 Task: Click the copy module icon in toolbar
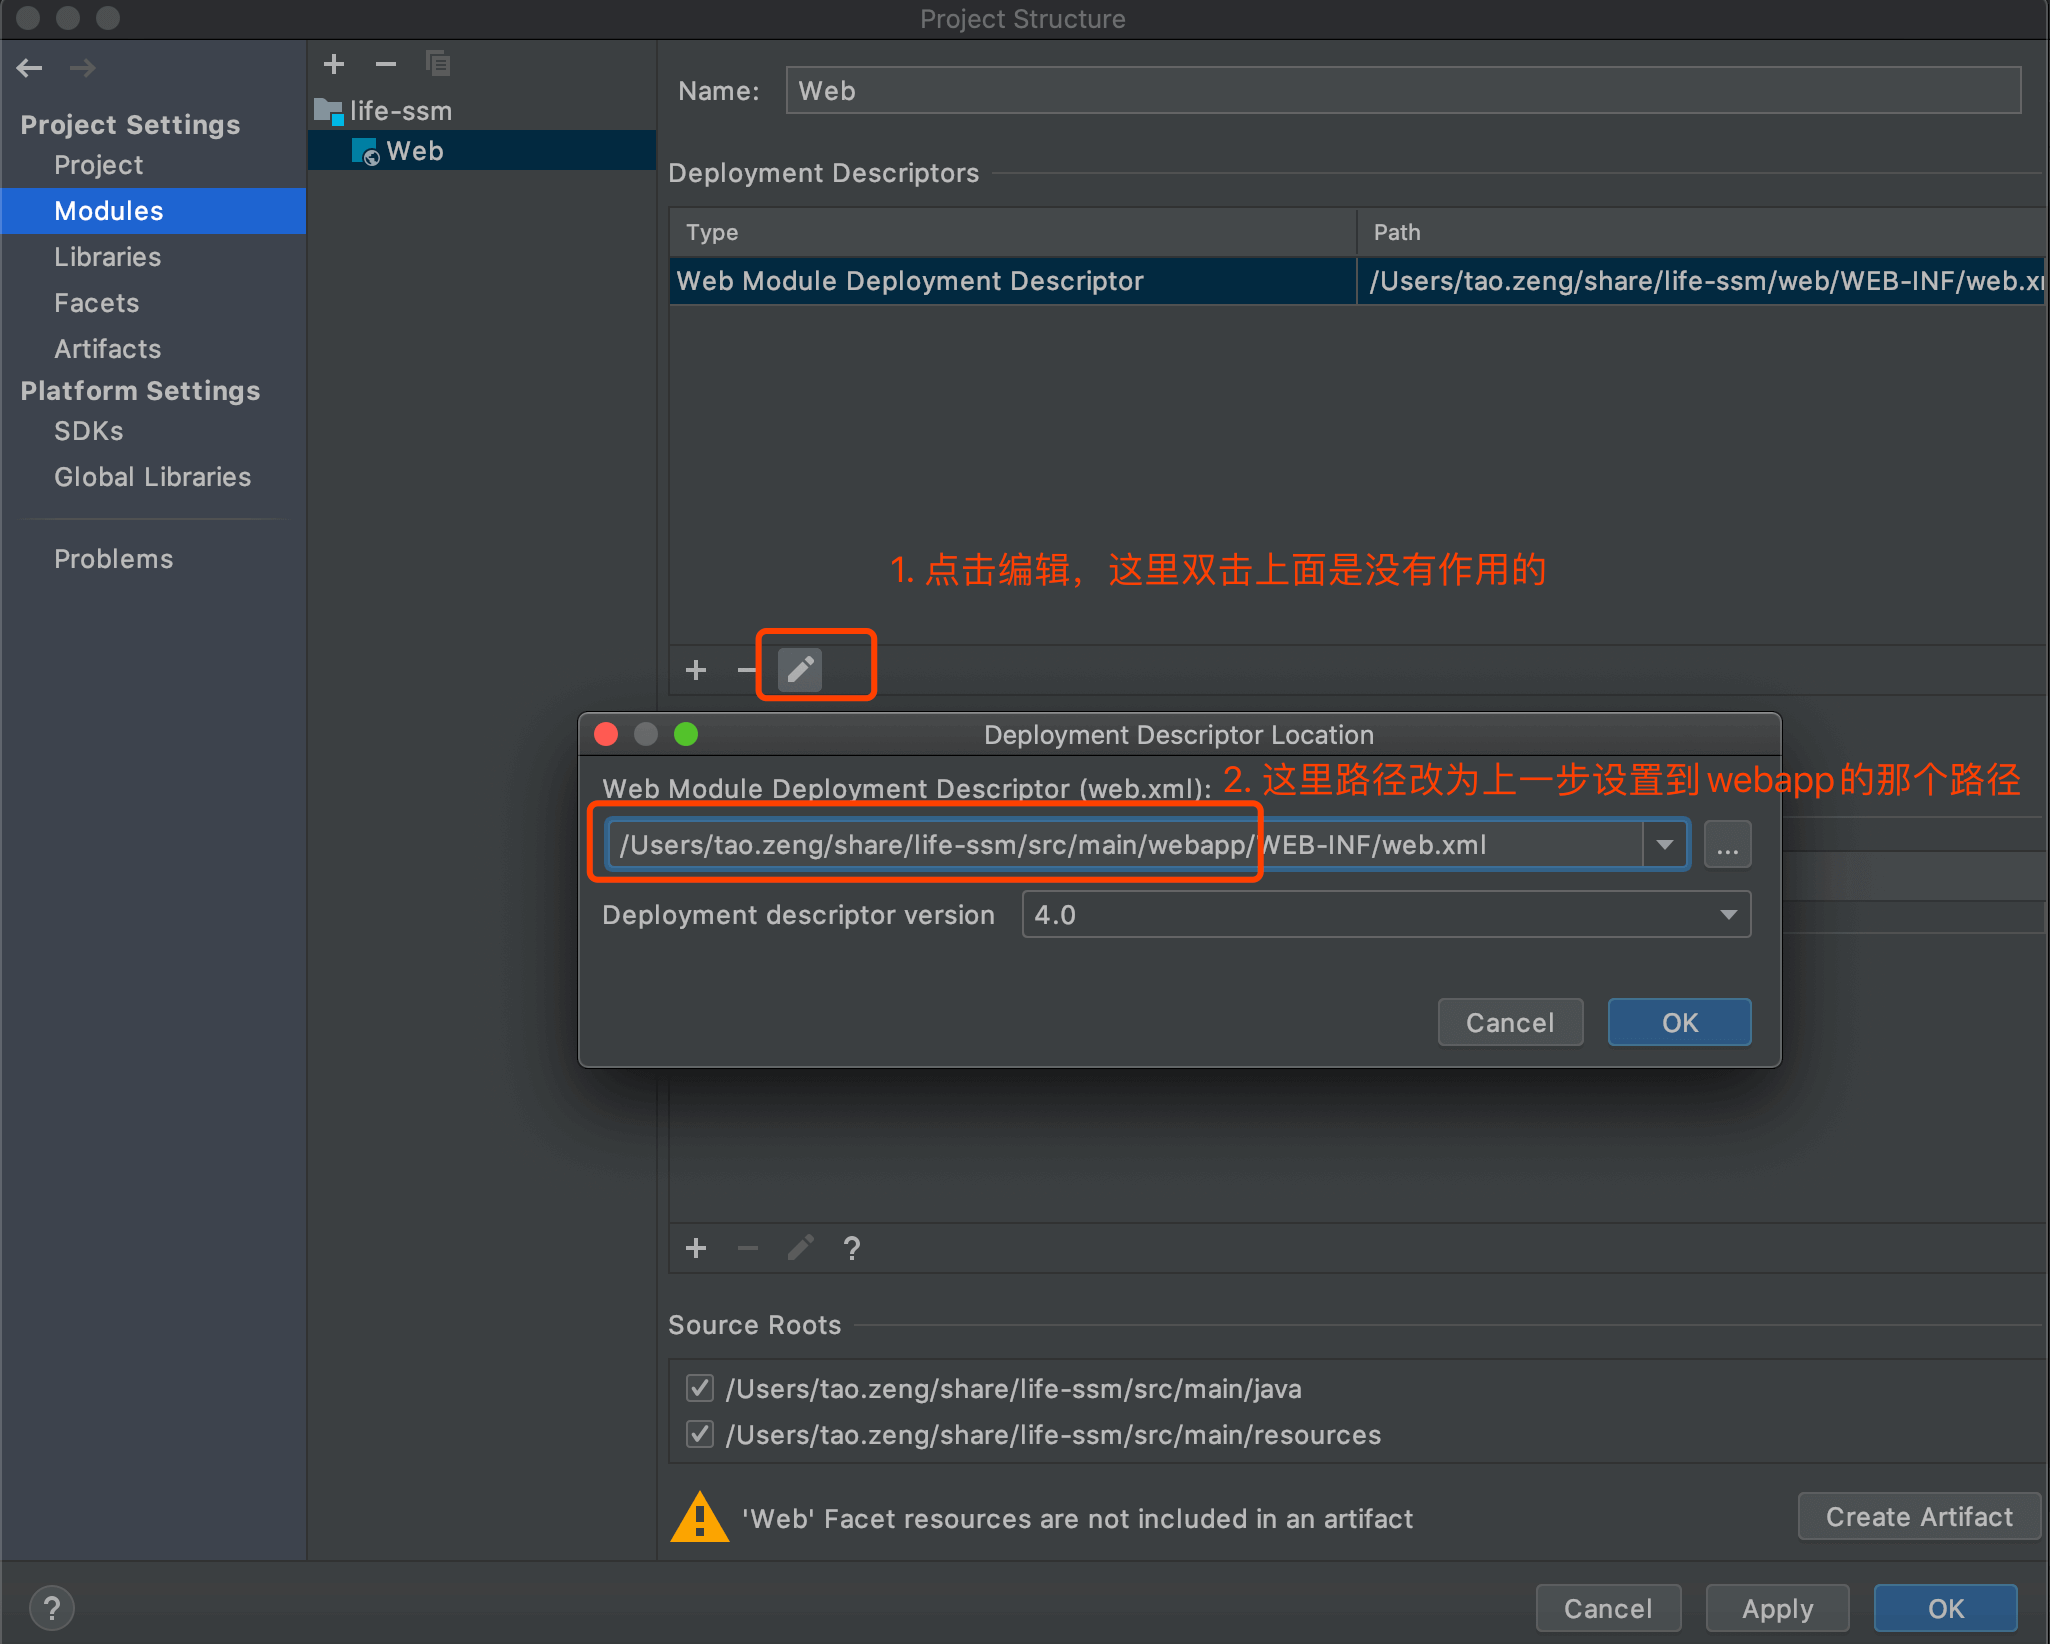437,64
